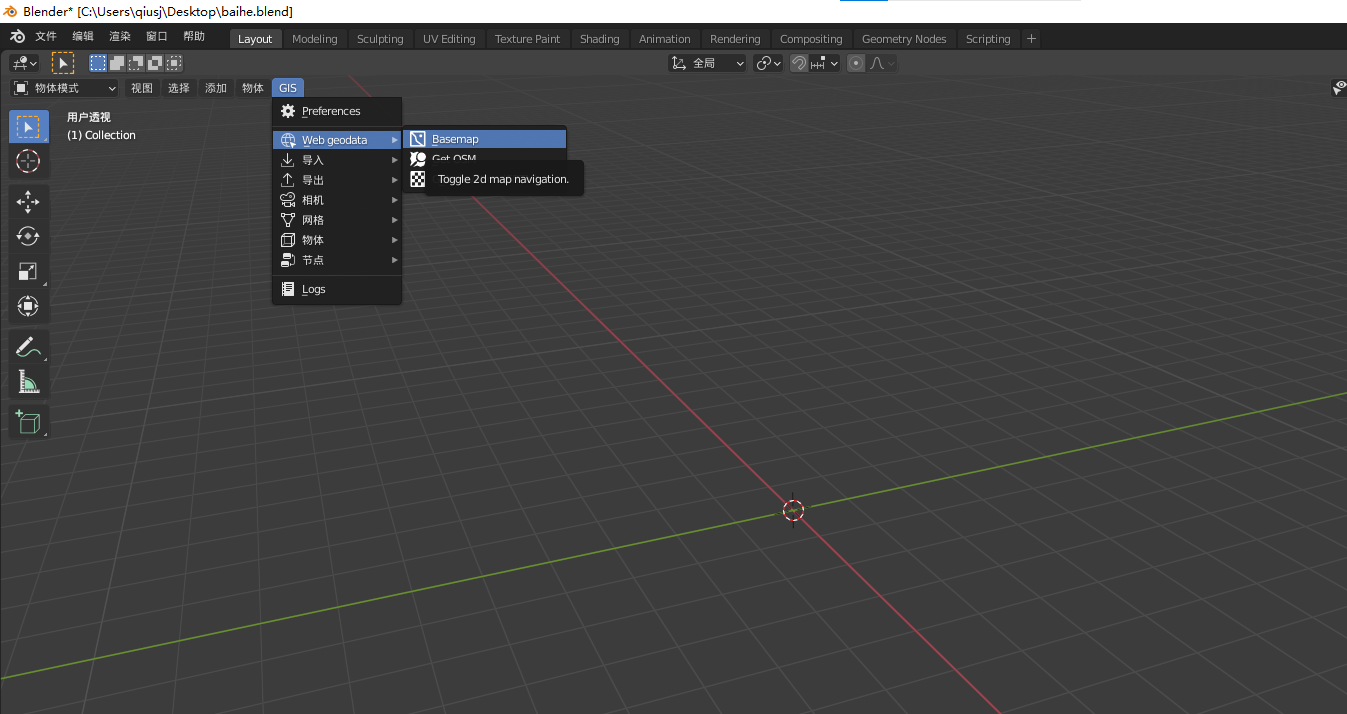Image resolution: width=1347 pixels, height=714 pixels.
Task: Select the Transform tool
Action: tap(28, 306)
